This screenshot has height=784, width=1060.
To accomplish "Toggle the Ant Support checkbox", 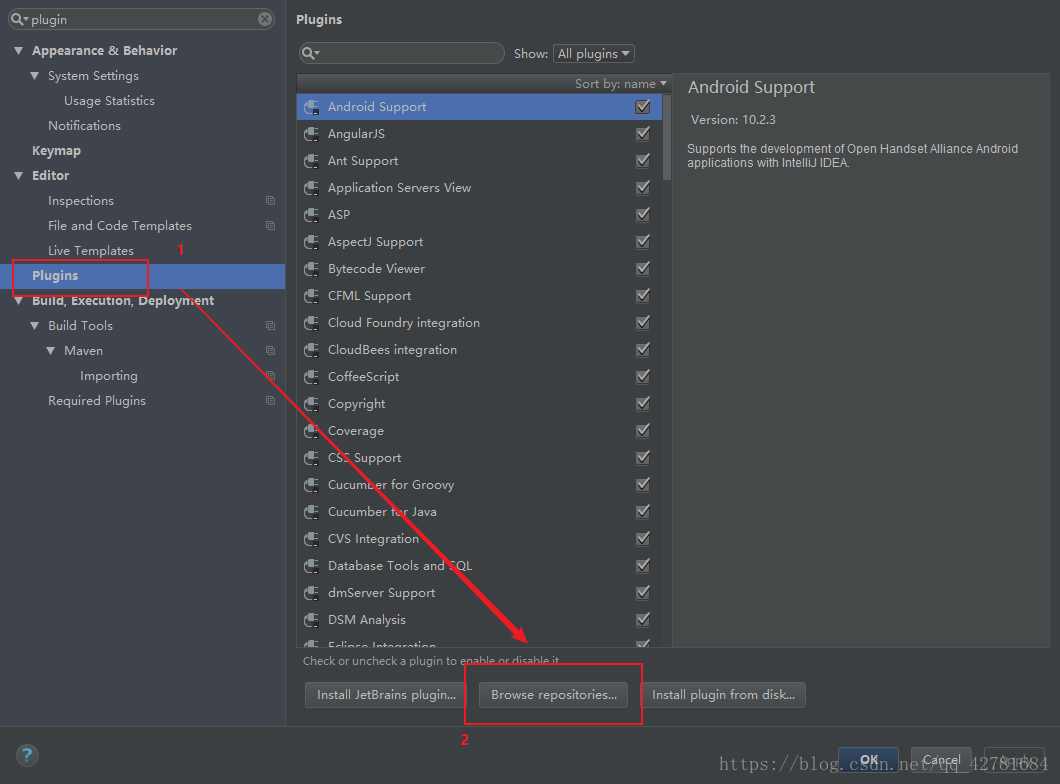I will (643, 161).
